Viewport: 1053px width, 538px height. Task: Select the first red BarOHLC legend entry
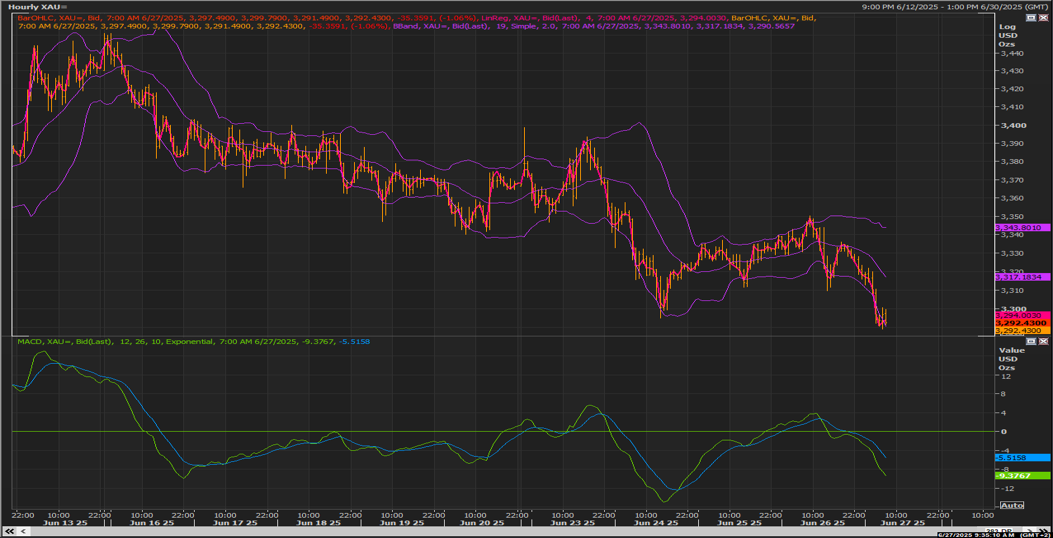coord(246,17)
